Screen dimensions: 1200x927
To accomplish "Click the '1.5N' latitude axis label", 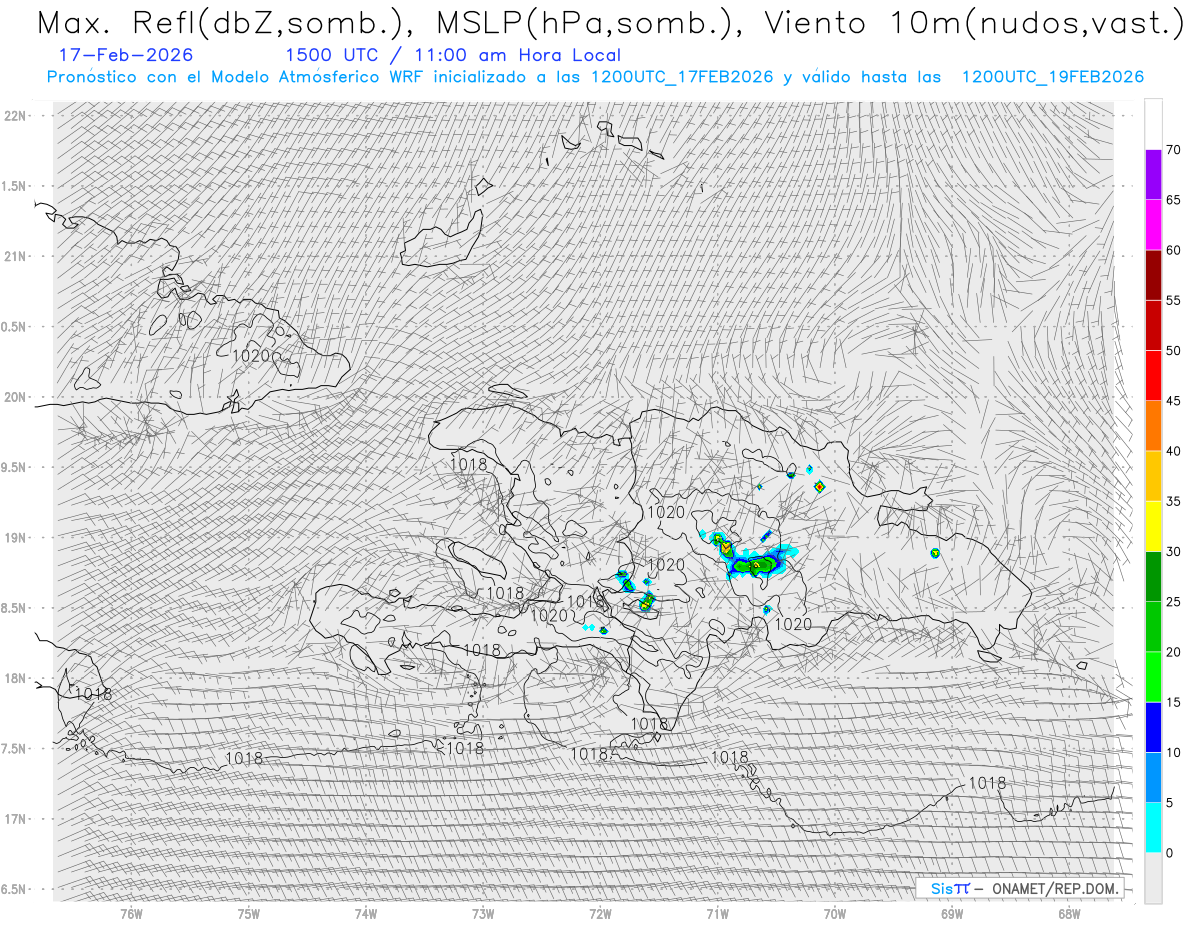I will tap(14, 186).
